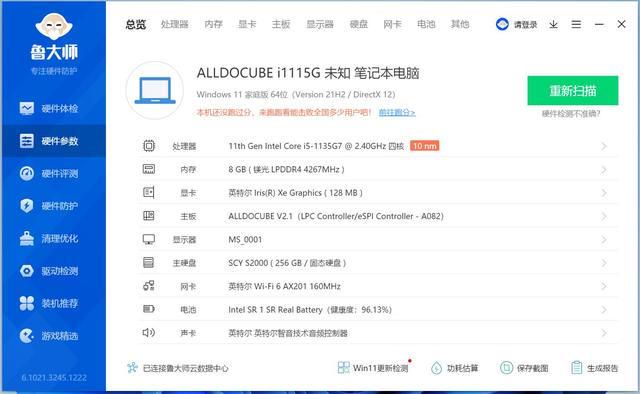Click the download arrow icon

553,24
